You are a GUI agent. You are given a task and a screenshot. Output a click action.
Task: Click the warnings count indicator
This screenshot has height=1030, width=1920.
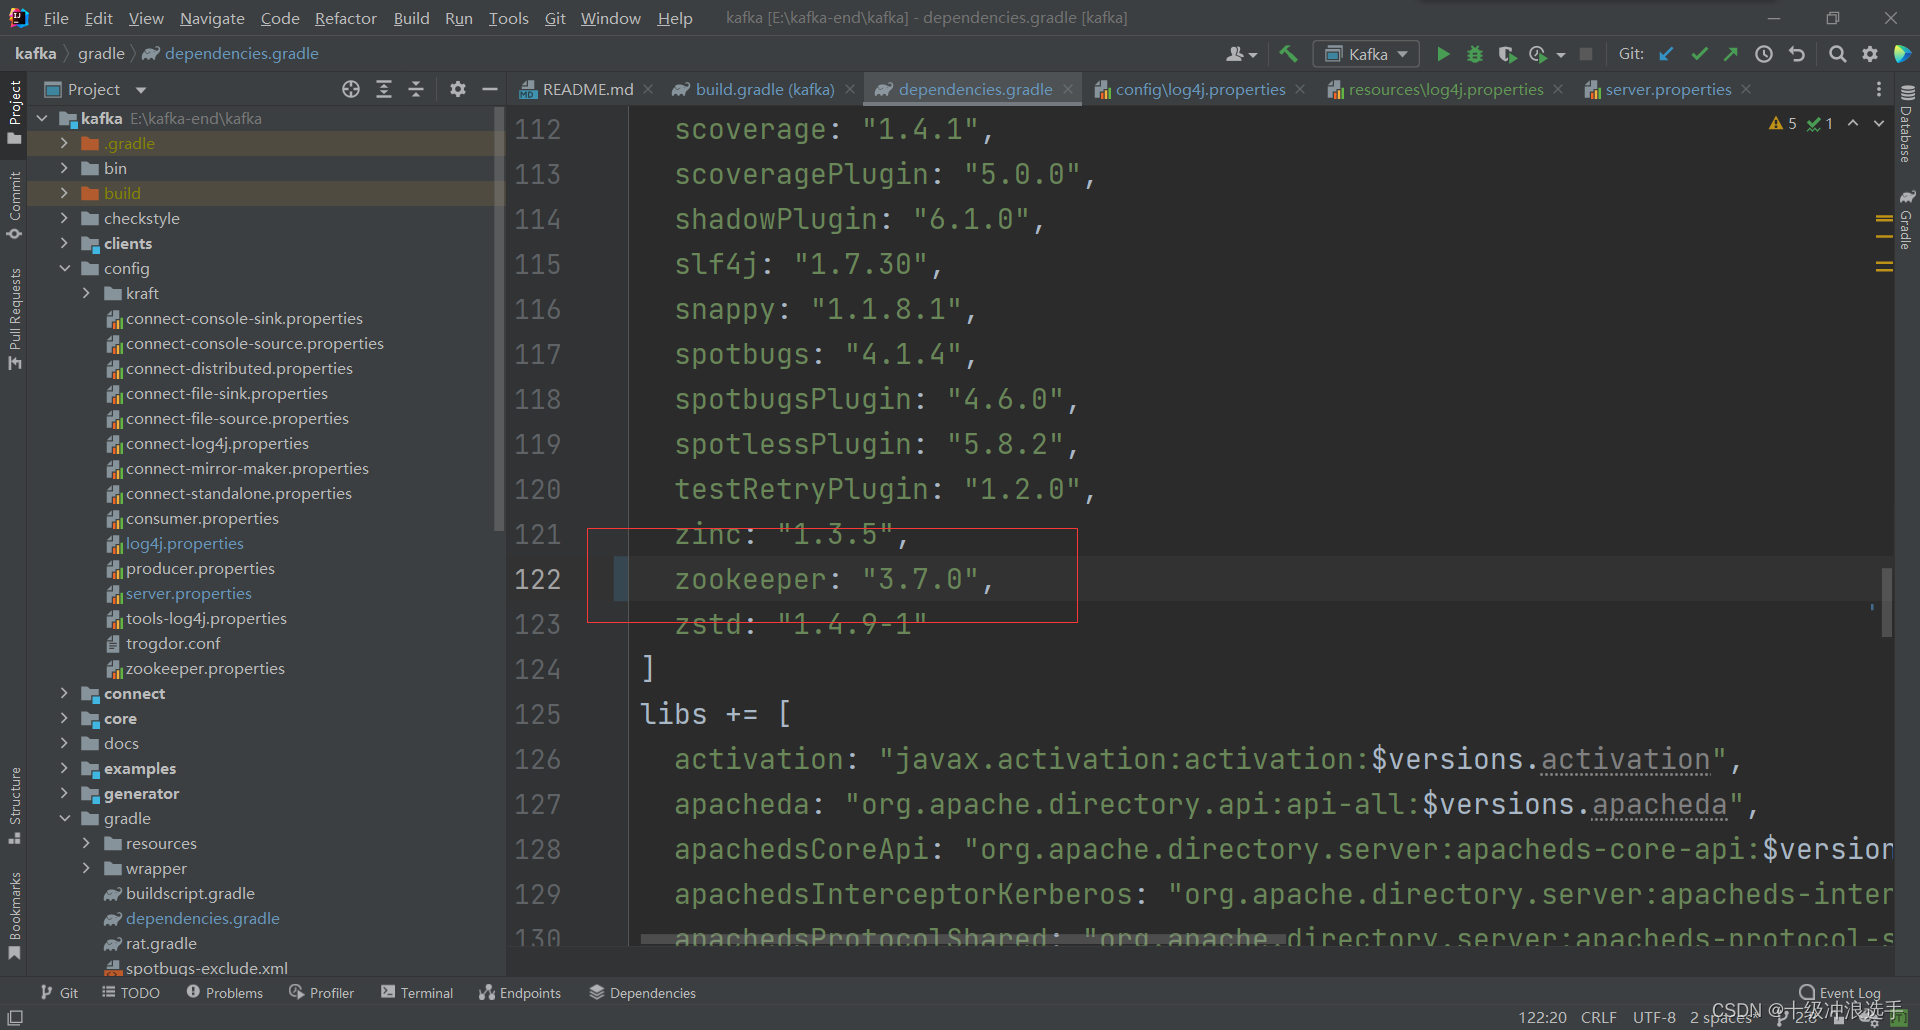pyautogui.click(x=1783, y=123)
